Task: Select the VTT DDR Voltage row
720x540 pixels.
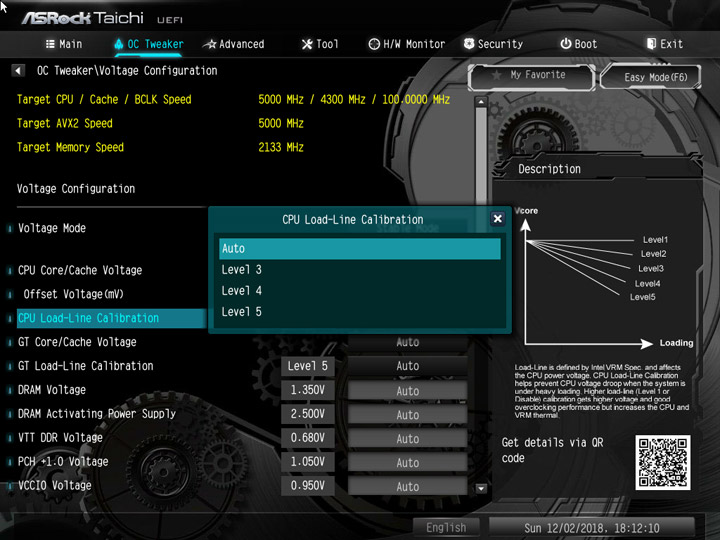Action: [60, 438]
